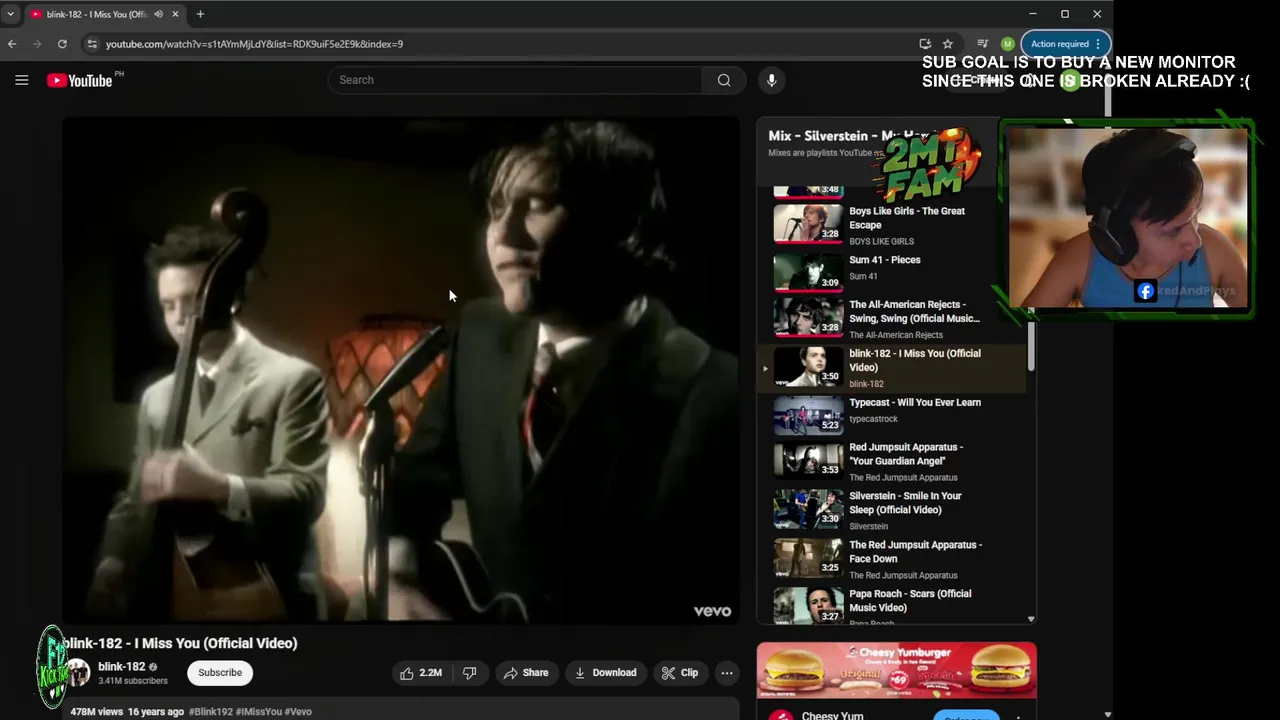Viewport: 1280px width, 720px height.
Task: Click the #Blink192 hashtag
Action: [210, 712]
